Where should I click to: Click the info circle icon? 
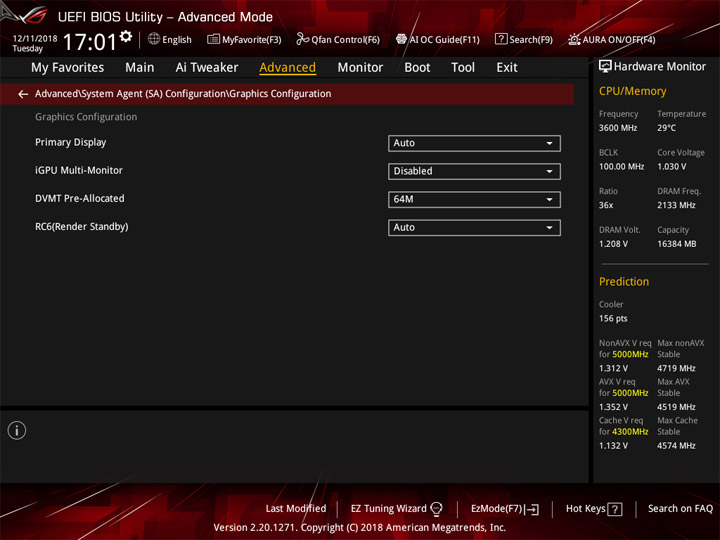pyautogui.click(x=17, y=430)
